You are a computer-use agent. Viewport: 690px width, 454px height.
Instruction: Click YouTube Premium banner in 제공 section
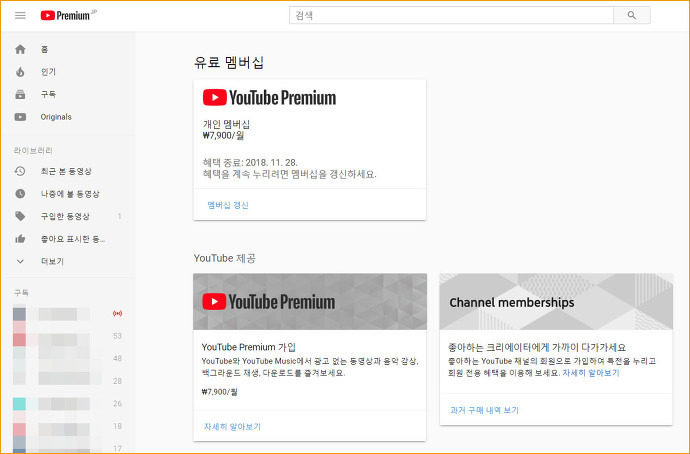tap(310, 302)
